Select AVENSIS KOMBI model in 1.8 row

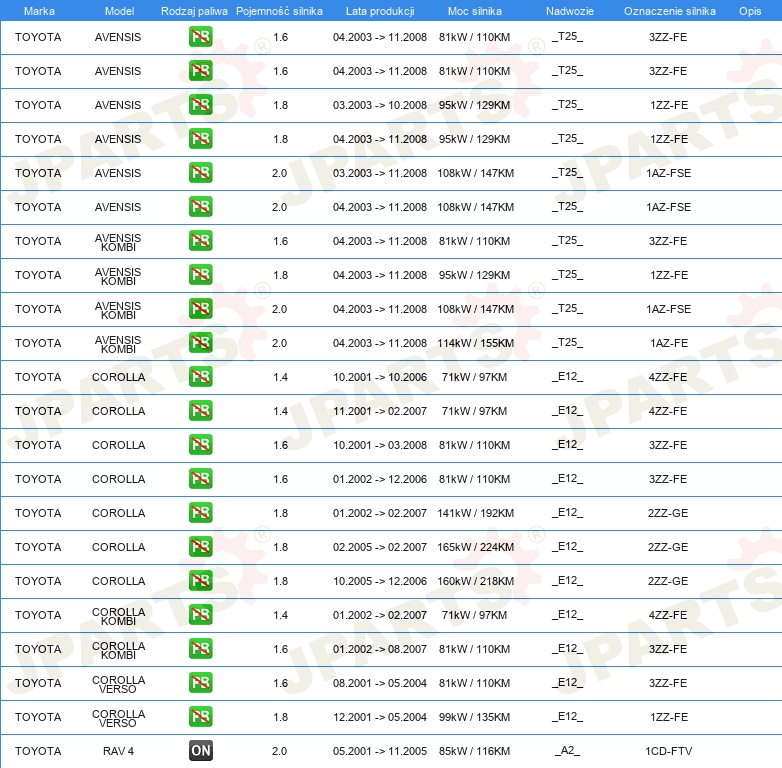pyautogui.click(x=118, y=276)
